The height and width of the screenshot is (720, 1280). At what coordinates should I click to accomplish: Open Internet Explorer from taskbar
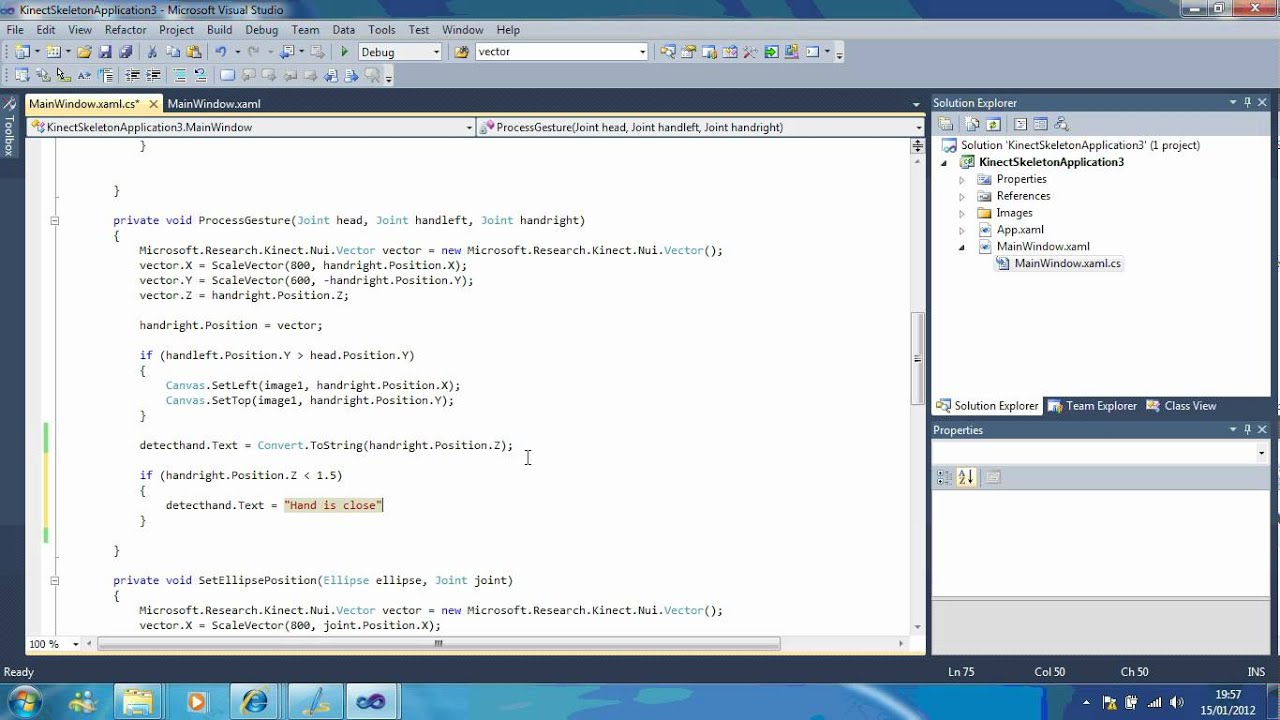[254, 701]
